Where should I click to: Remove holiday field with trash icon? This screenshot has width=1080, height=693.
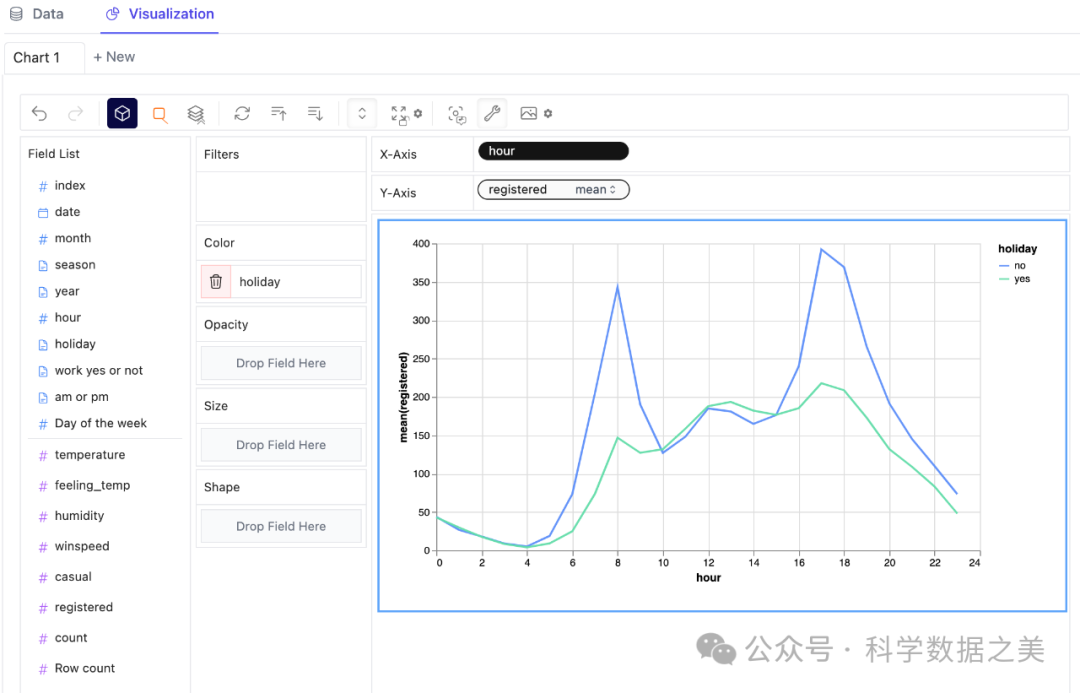click(216, 282)
